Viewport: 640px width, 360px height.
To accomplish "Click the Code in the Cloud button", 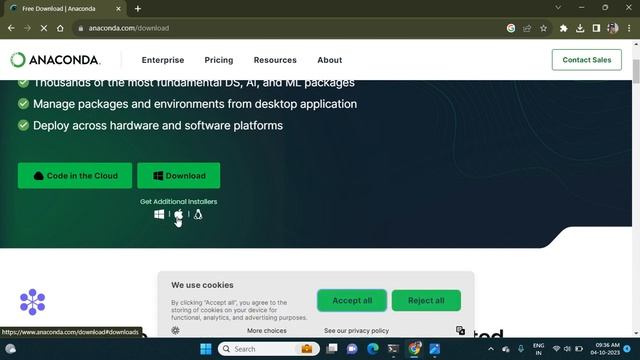I will click(75, 176).
